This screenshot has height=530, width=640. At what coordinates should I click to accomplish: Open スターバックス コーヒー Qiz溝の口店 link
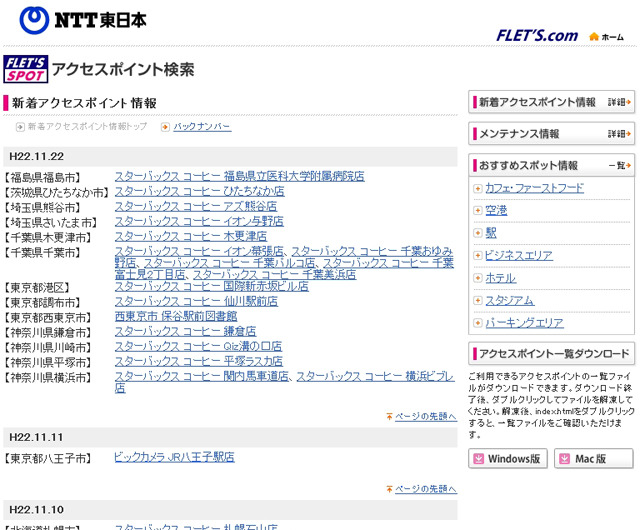coord(198,346)
